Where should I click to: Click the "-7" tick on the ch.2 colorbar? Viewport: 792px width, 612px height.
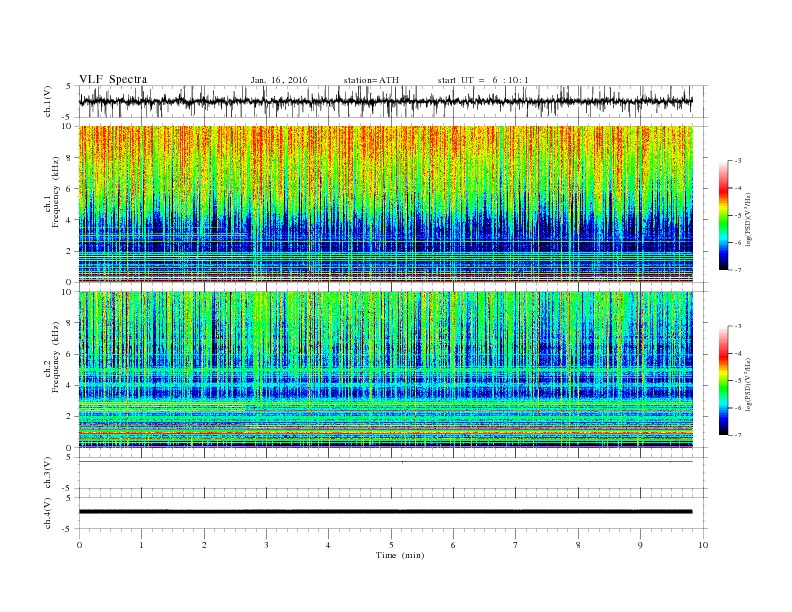(x=738, y=435)
